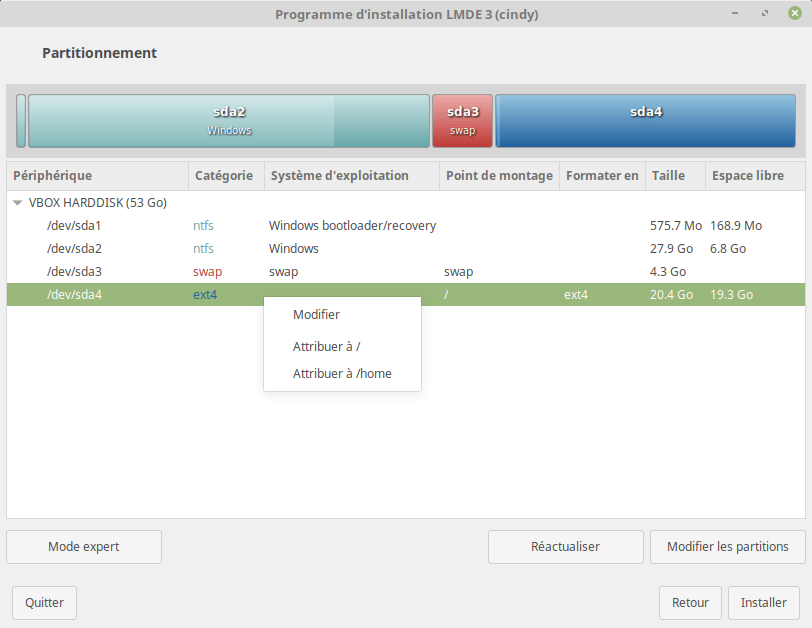The image size is (812, 628).
Task: Choose Modifier from the context menu
Action: [316, 314]
